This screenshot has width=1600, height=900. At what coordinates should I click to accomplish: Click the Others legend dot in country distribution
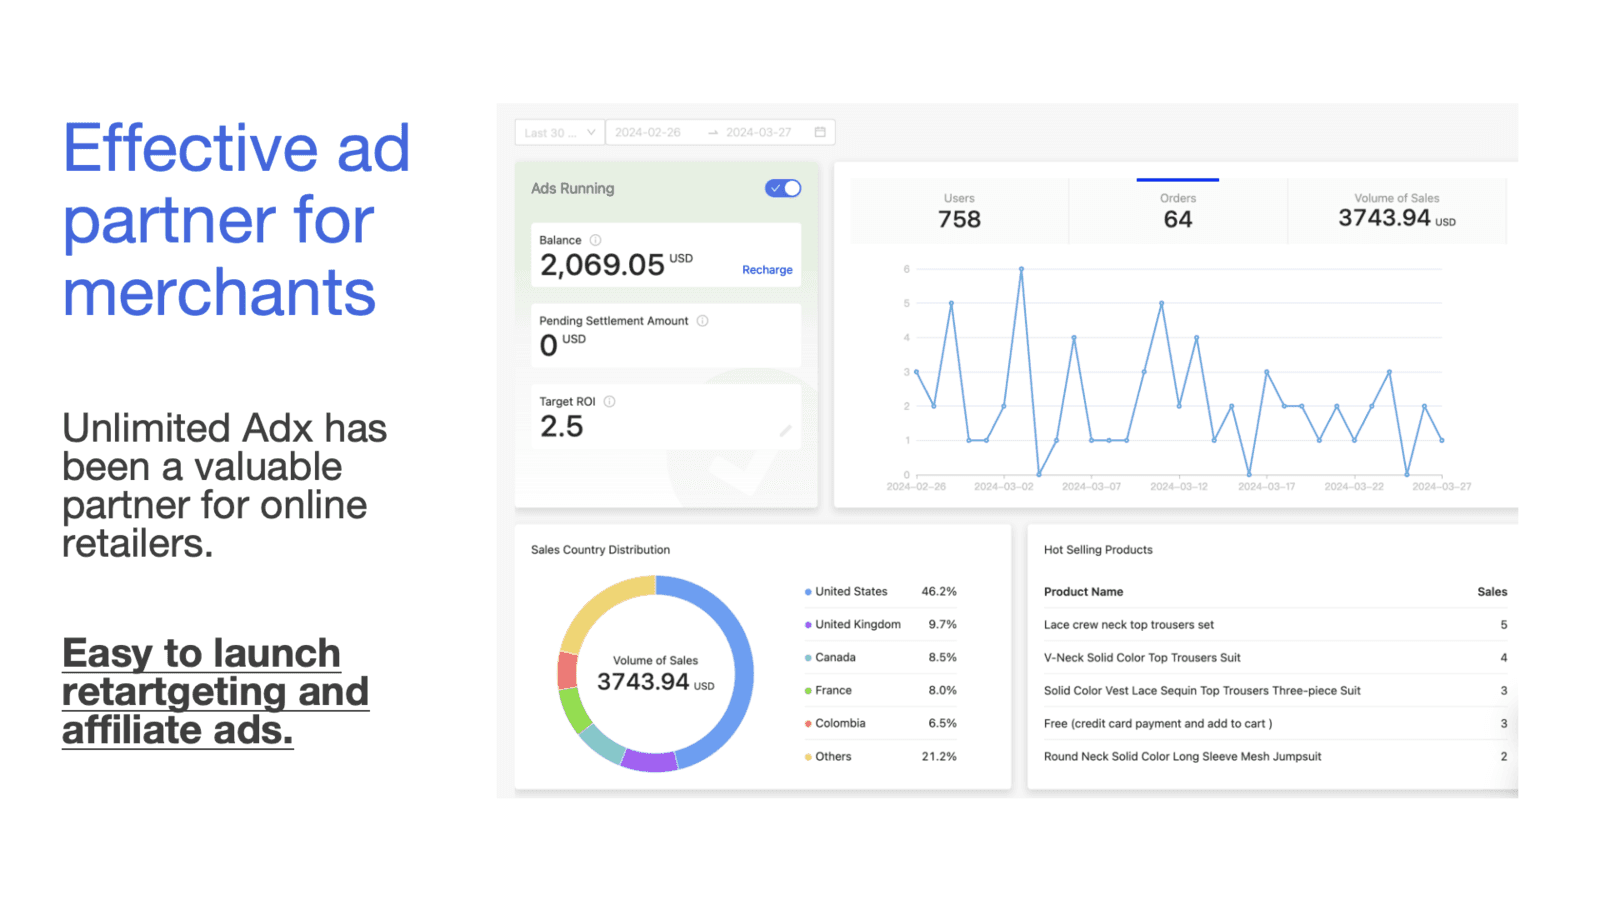coord(808,756)
